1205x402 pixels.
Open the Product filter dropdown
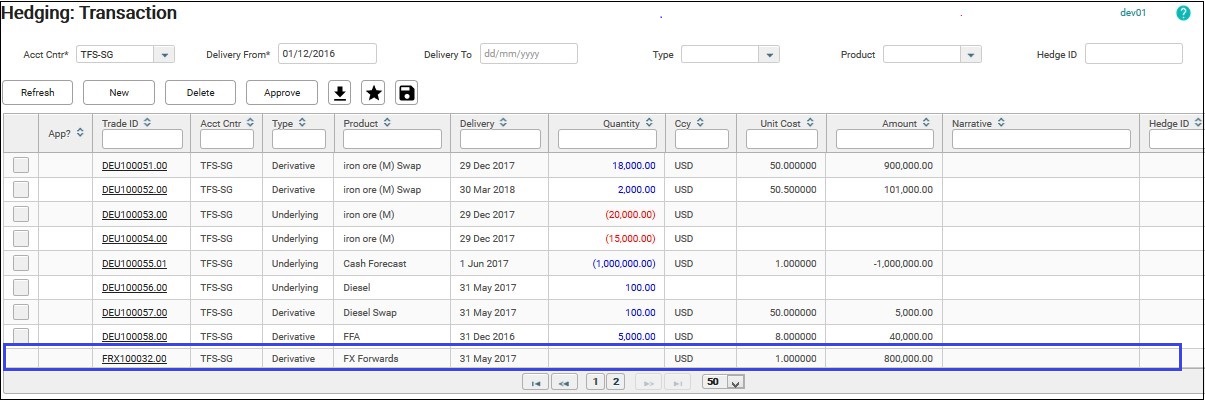(970, 54)
